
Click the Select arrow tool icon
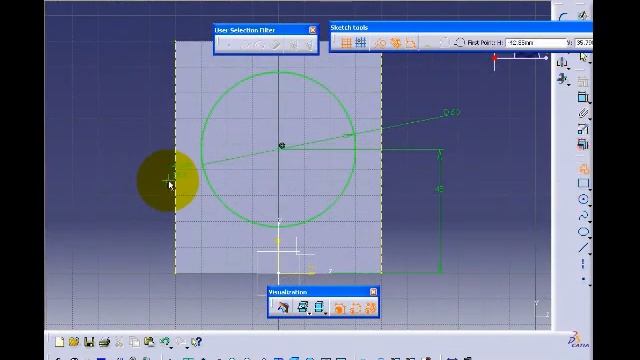coord(583,57)
